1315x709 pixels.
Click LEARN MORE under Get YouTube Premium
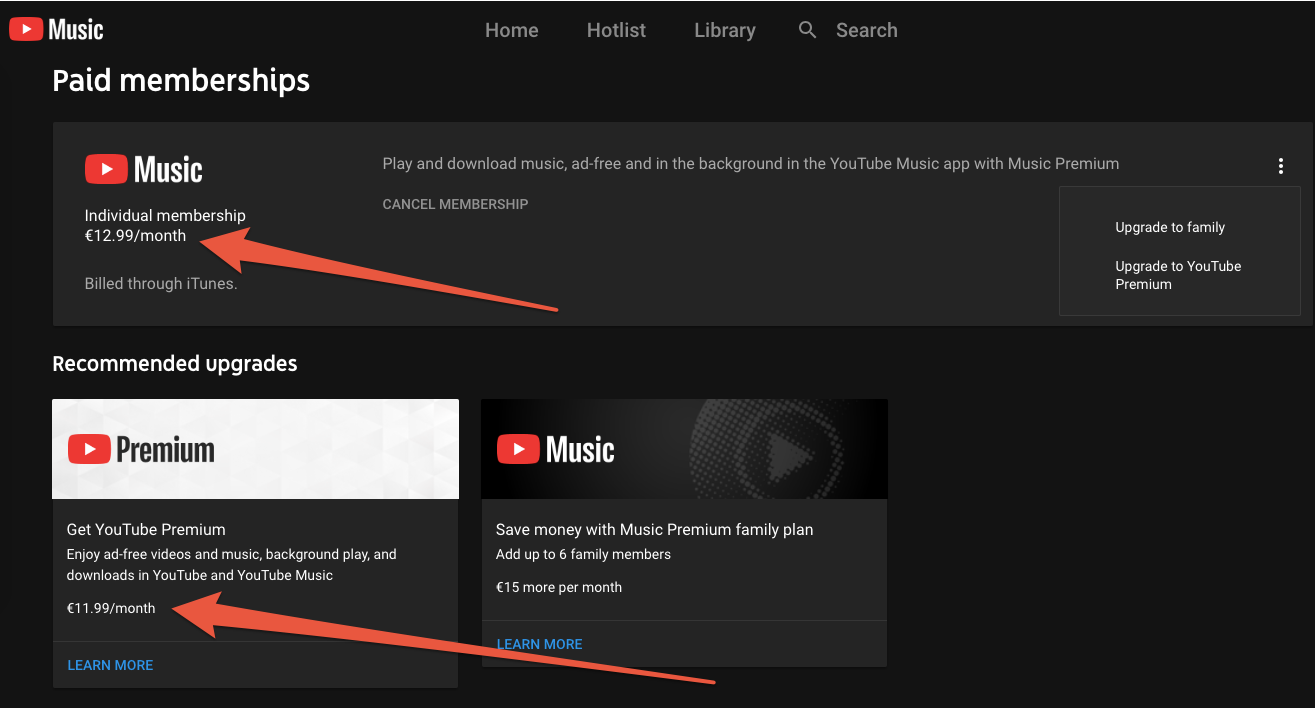tap(110, 665)
